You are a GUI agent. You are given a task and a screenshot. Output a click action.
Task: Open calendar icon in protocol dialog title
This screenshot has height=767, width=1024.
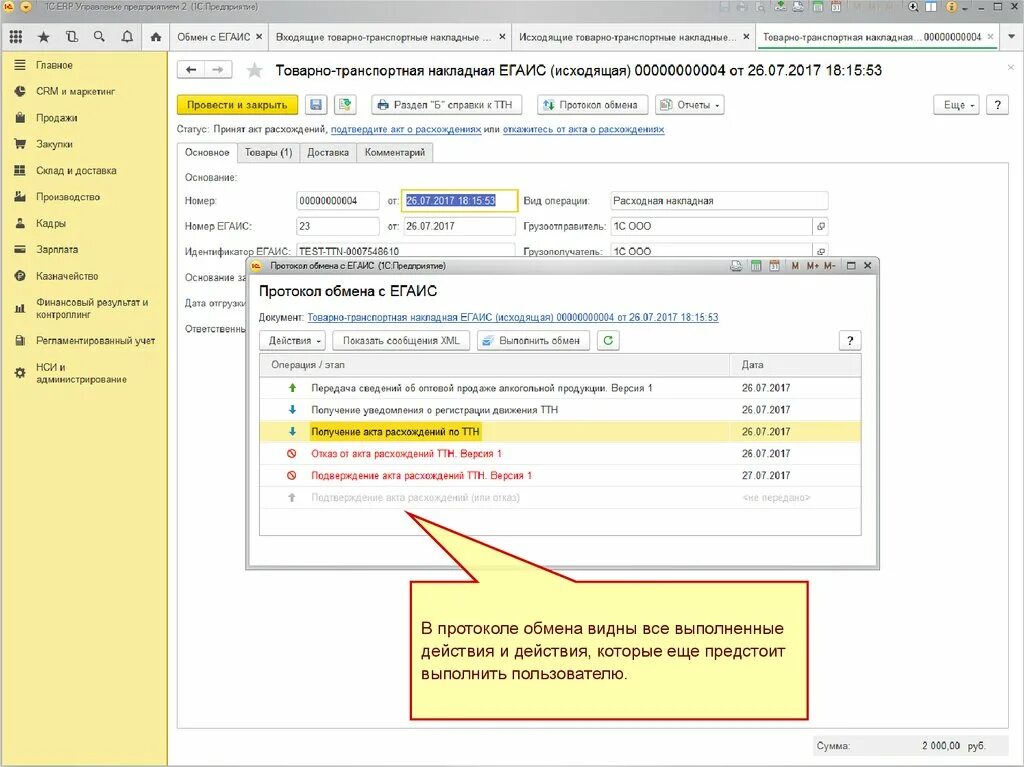(775, 266)
